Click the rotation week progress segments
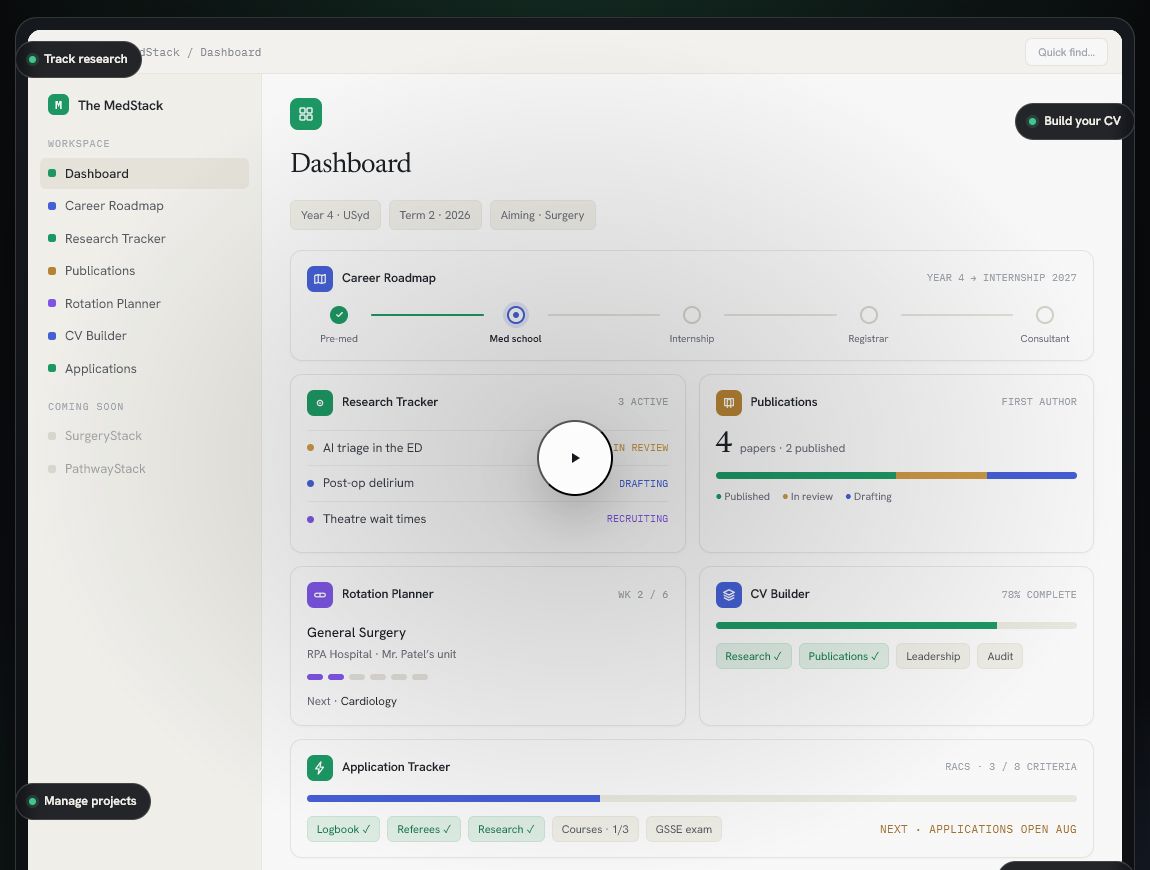 (367, 677)
